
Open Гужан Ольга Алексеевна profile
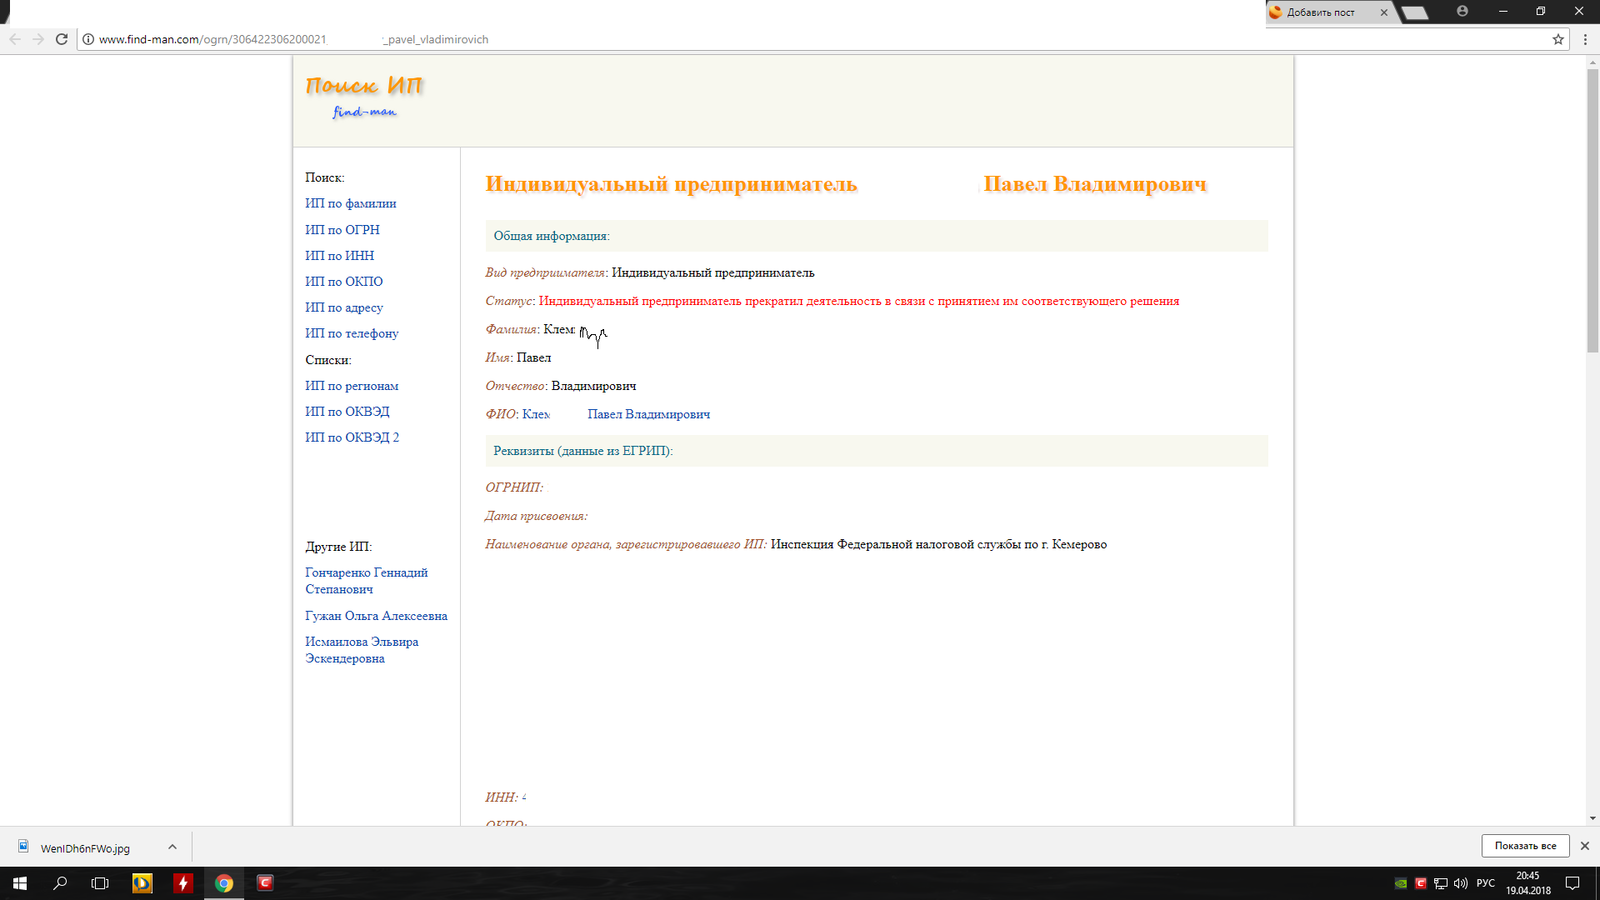[x=376, y=616]
